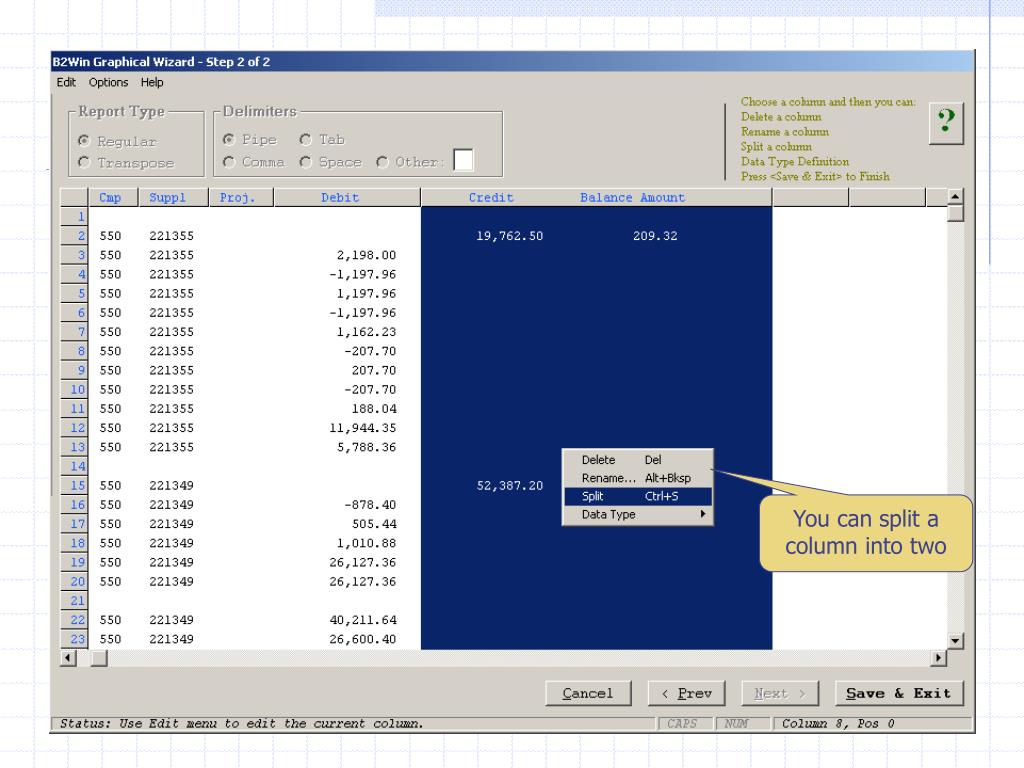The width and height of the screenshot is (1024, 768).
Task: Open the Options menu
Action: click(x=108, y=82)
